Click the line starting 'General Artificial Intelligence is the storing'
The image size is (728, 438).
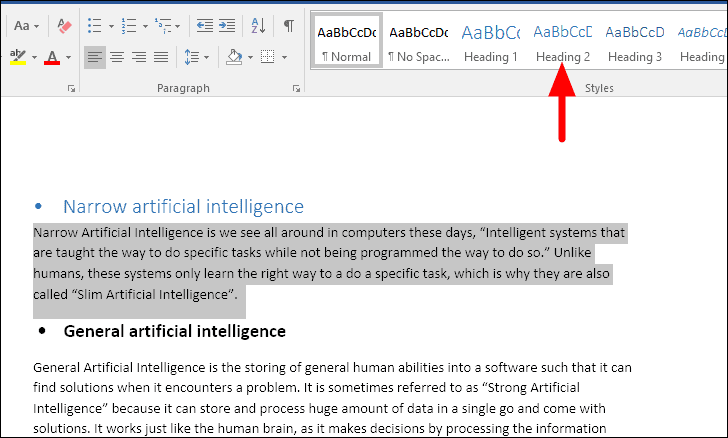(x=332, y=367)
